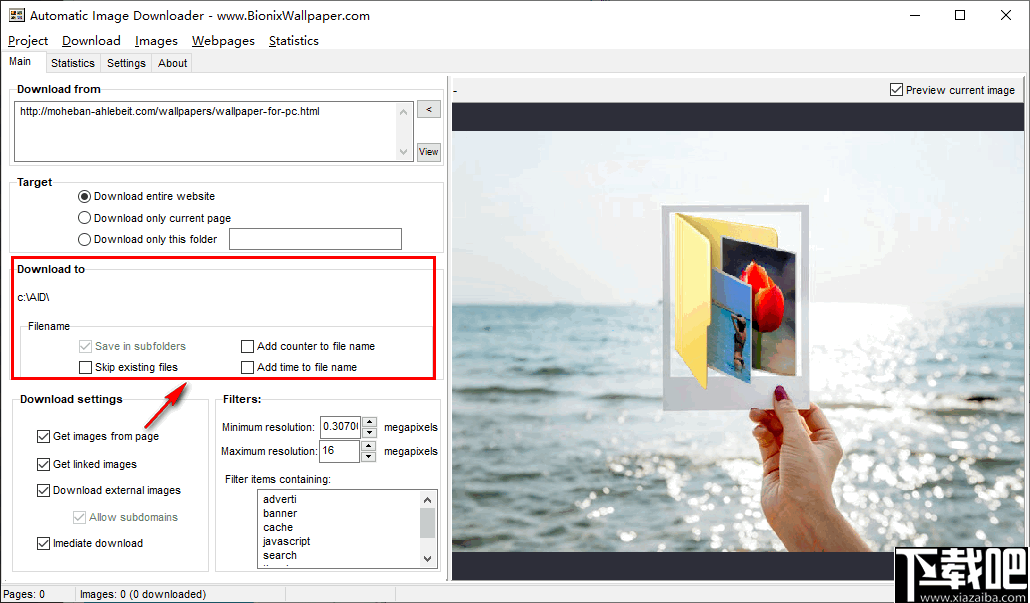
Task: Enable the Skip existing files checkbox
Action: [86, 367]
